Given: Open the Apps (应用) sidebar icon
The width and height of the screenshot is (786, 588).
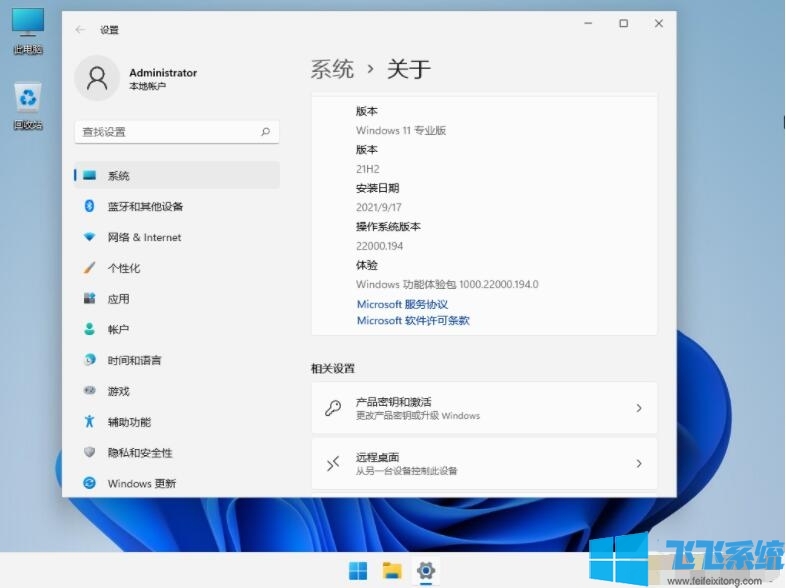Looking at the screenshot, I should click(x=89, y=299).
